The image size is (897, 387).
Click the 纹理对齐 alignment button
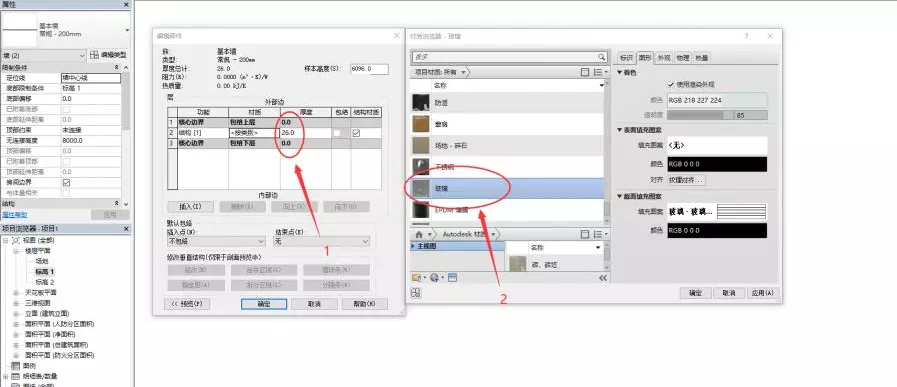point(686,180)
